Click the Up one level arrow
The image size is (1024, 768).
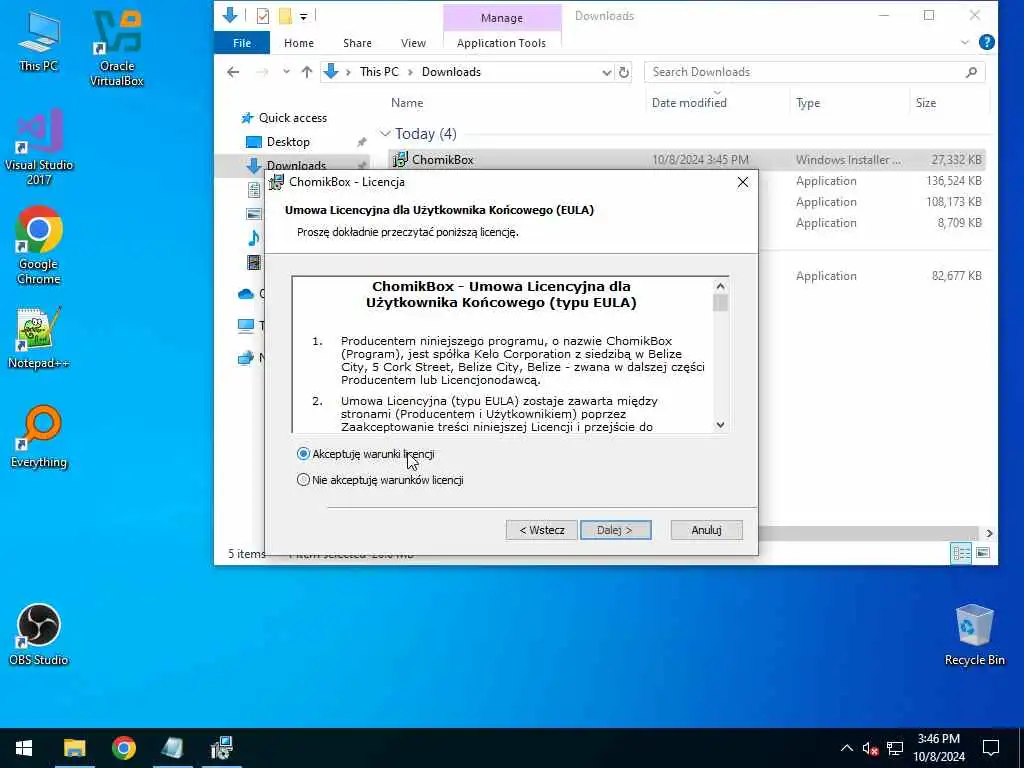307,72
